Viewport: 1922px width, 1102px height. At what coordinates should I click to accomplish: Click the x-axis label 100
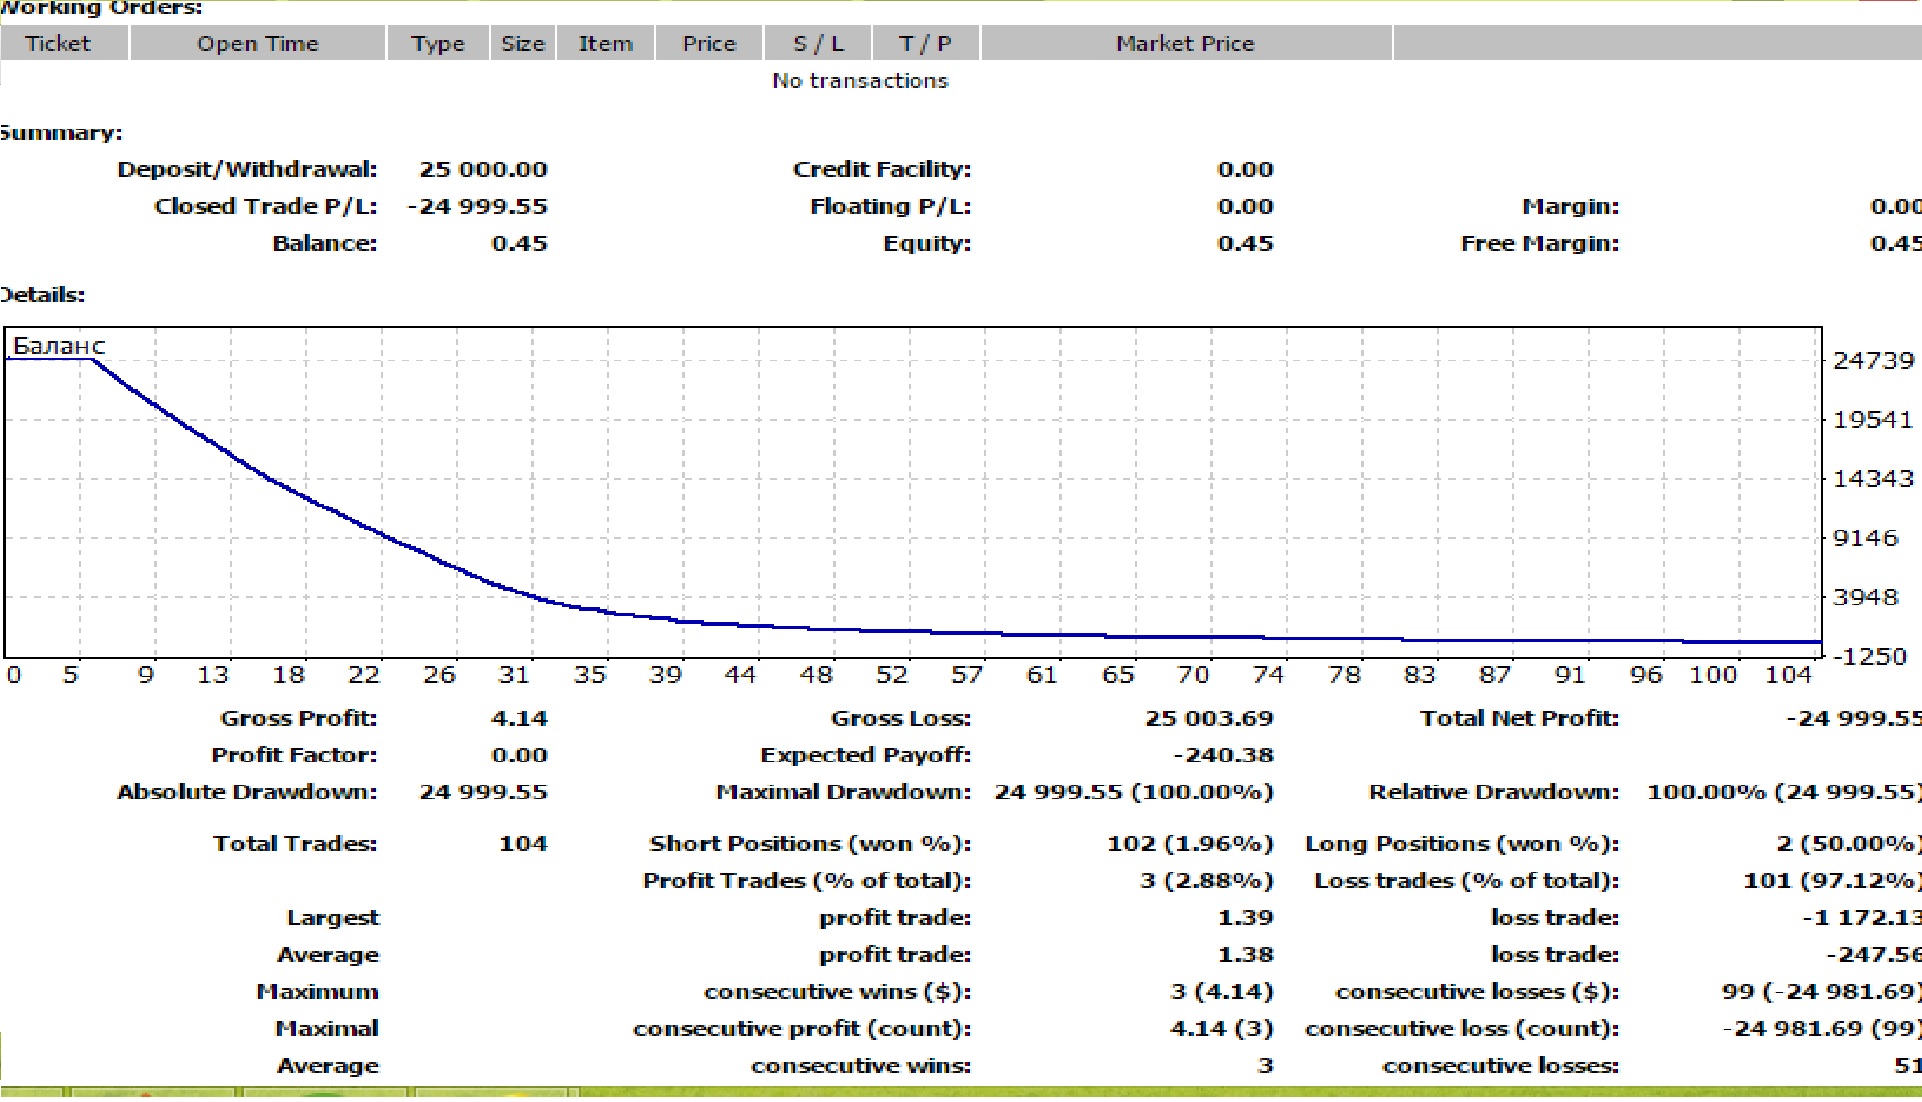pyautogui.click(x=1713, y=675)
